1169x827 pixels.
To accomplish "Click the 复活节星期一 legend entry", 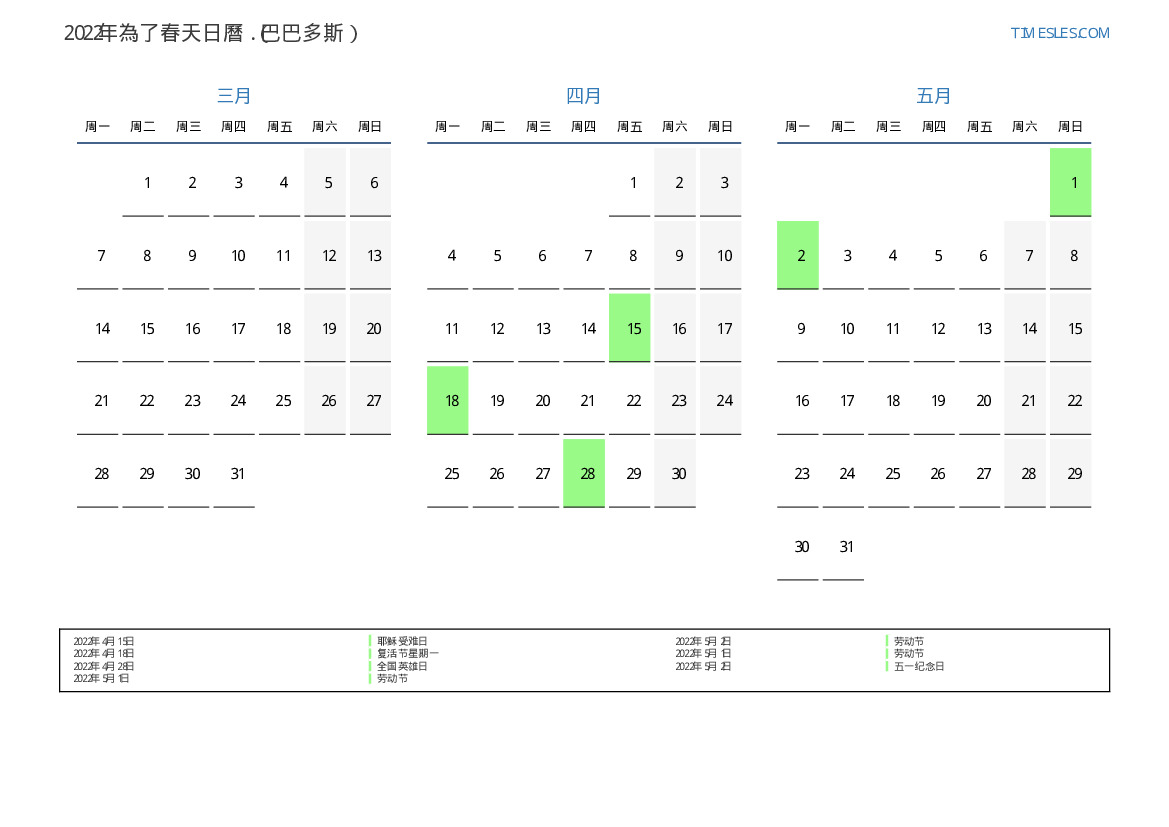I will click(x=408, y=653).
